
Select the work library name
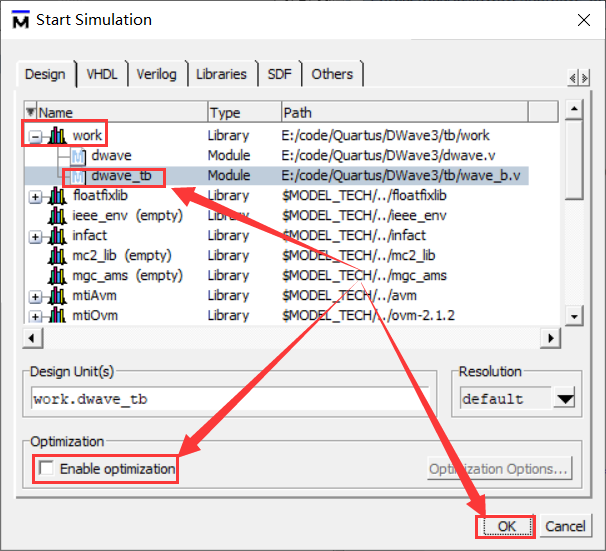(87, 136)
